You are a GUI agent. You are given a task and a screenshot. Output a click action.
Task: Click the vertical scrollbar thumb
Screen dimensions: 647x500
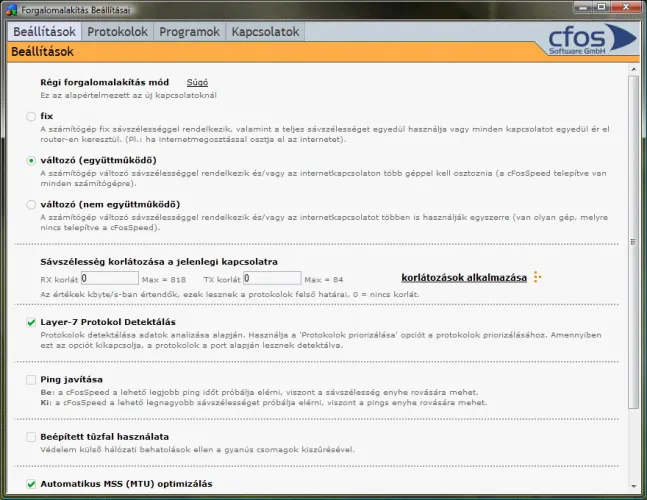633,242
